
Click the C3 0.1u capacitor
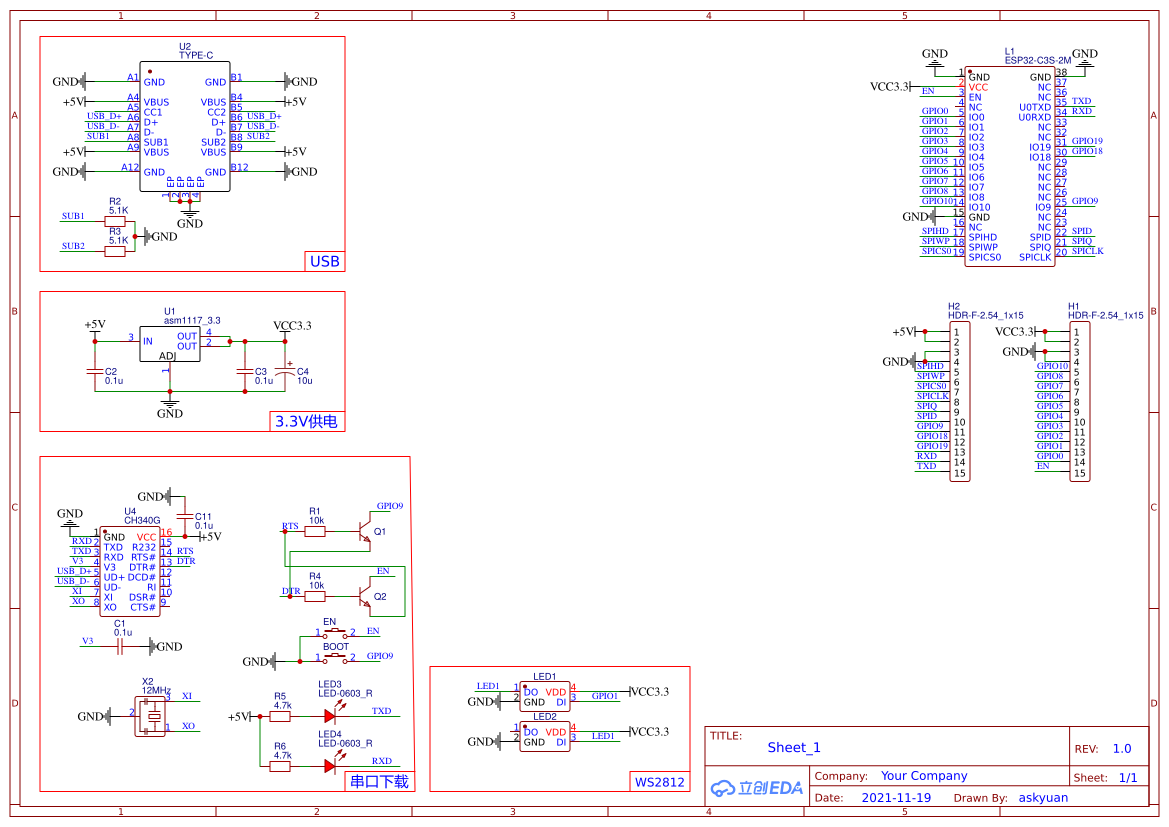pyautogui.click(x=245, y=371)
